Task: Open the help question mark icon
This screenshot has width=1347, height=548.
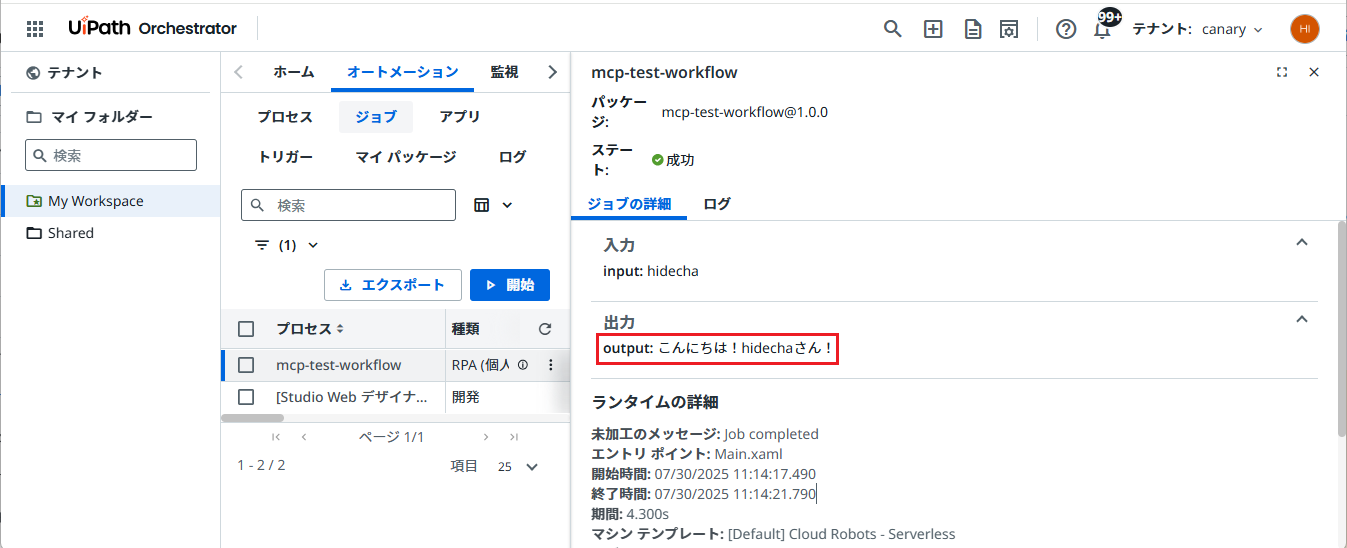Action: (x=1066, y=29)
